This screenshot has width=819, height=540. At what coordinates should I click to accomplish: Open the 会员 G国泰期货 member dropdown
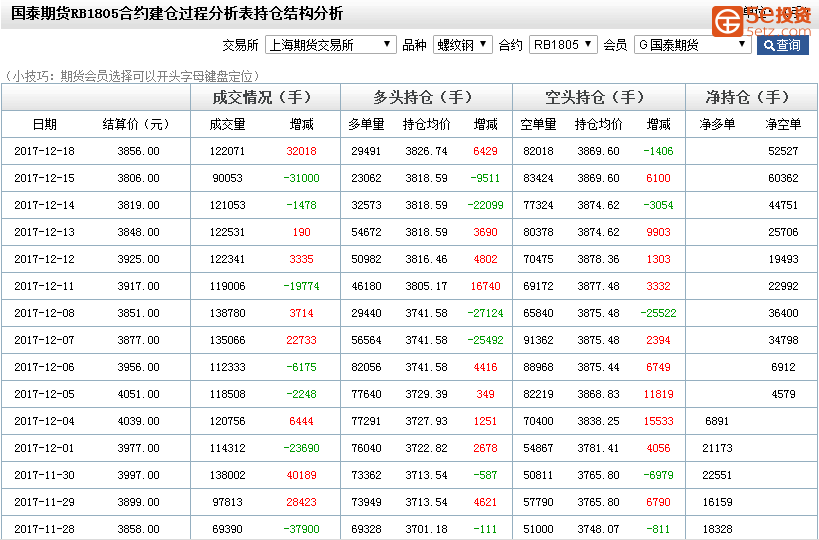693,45
